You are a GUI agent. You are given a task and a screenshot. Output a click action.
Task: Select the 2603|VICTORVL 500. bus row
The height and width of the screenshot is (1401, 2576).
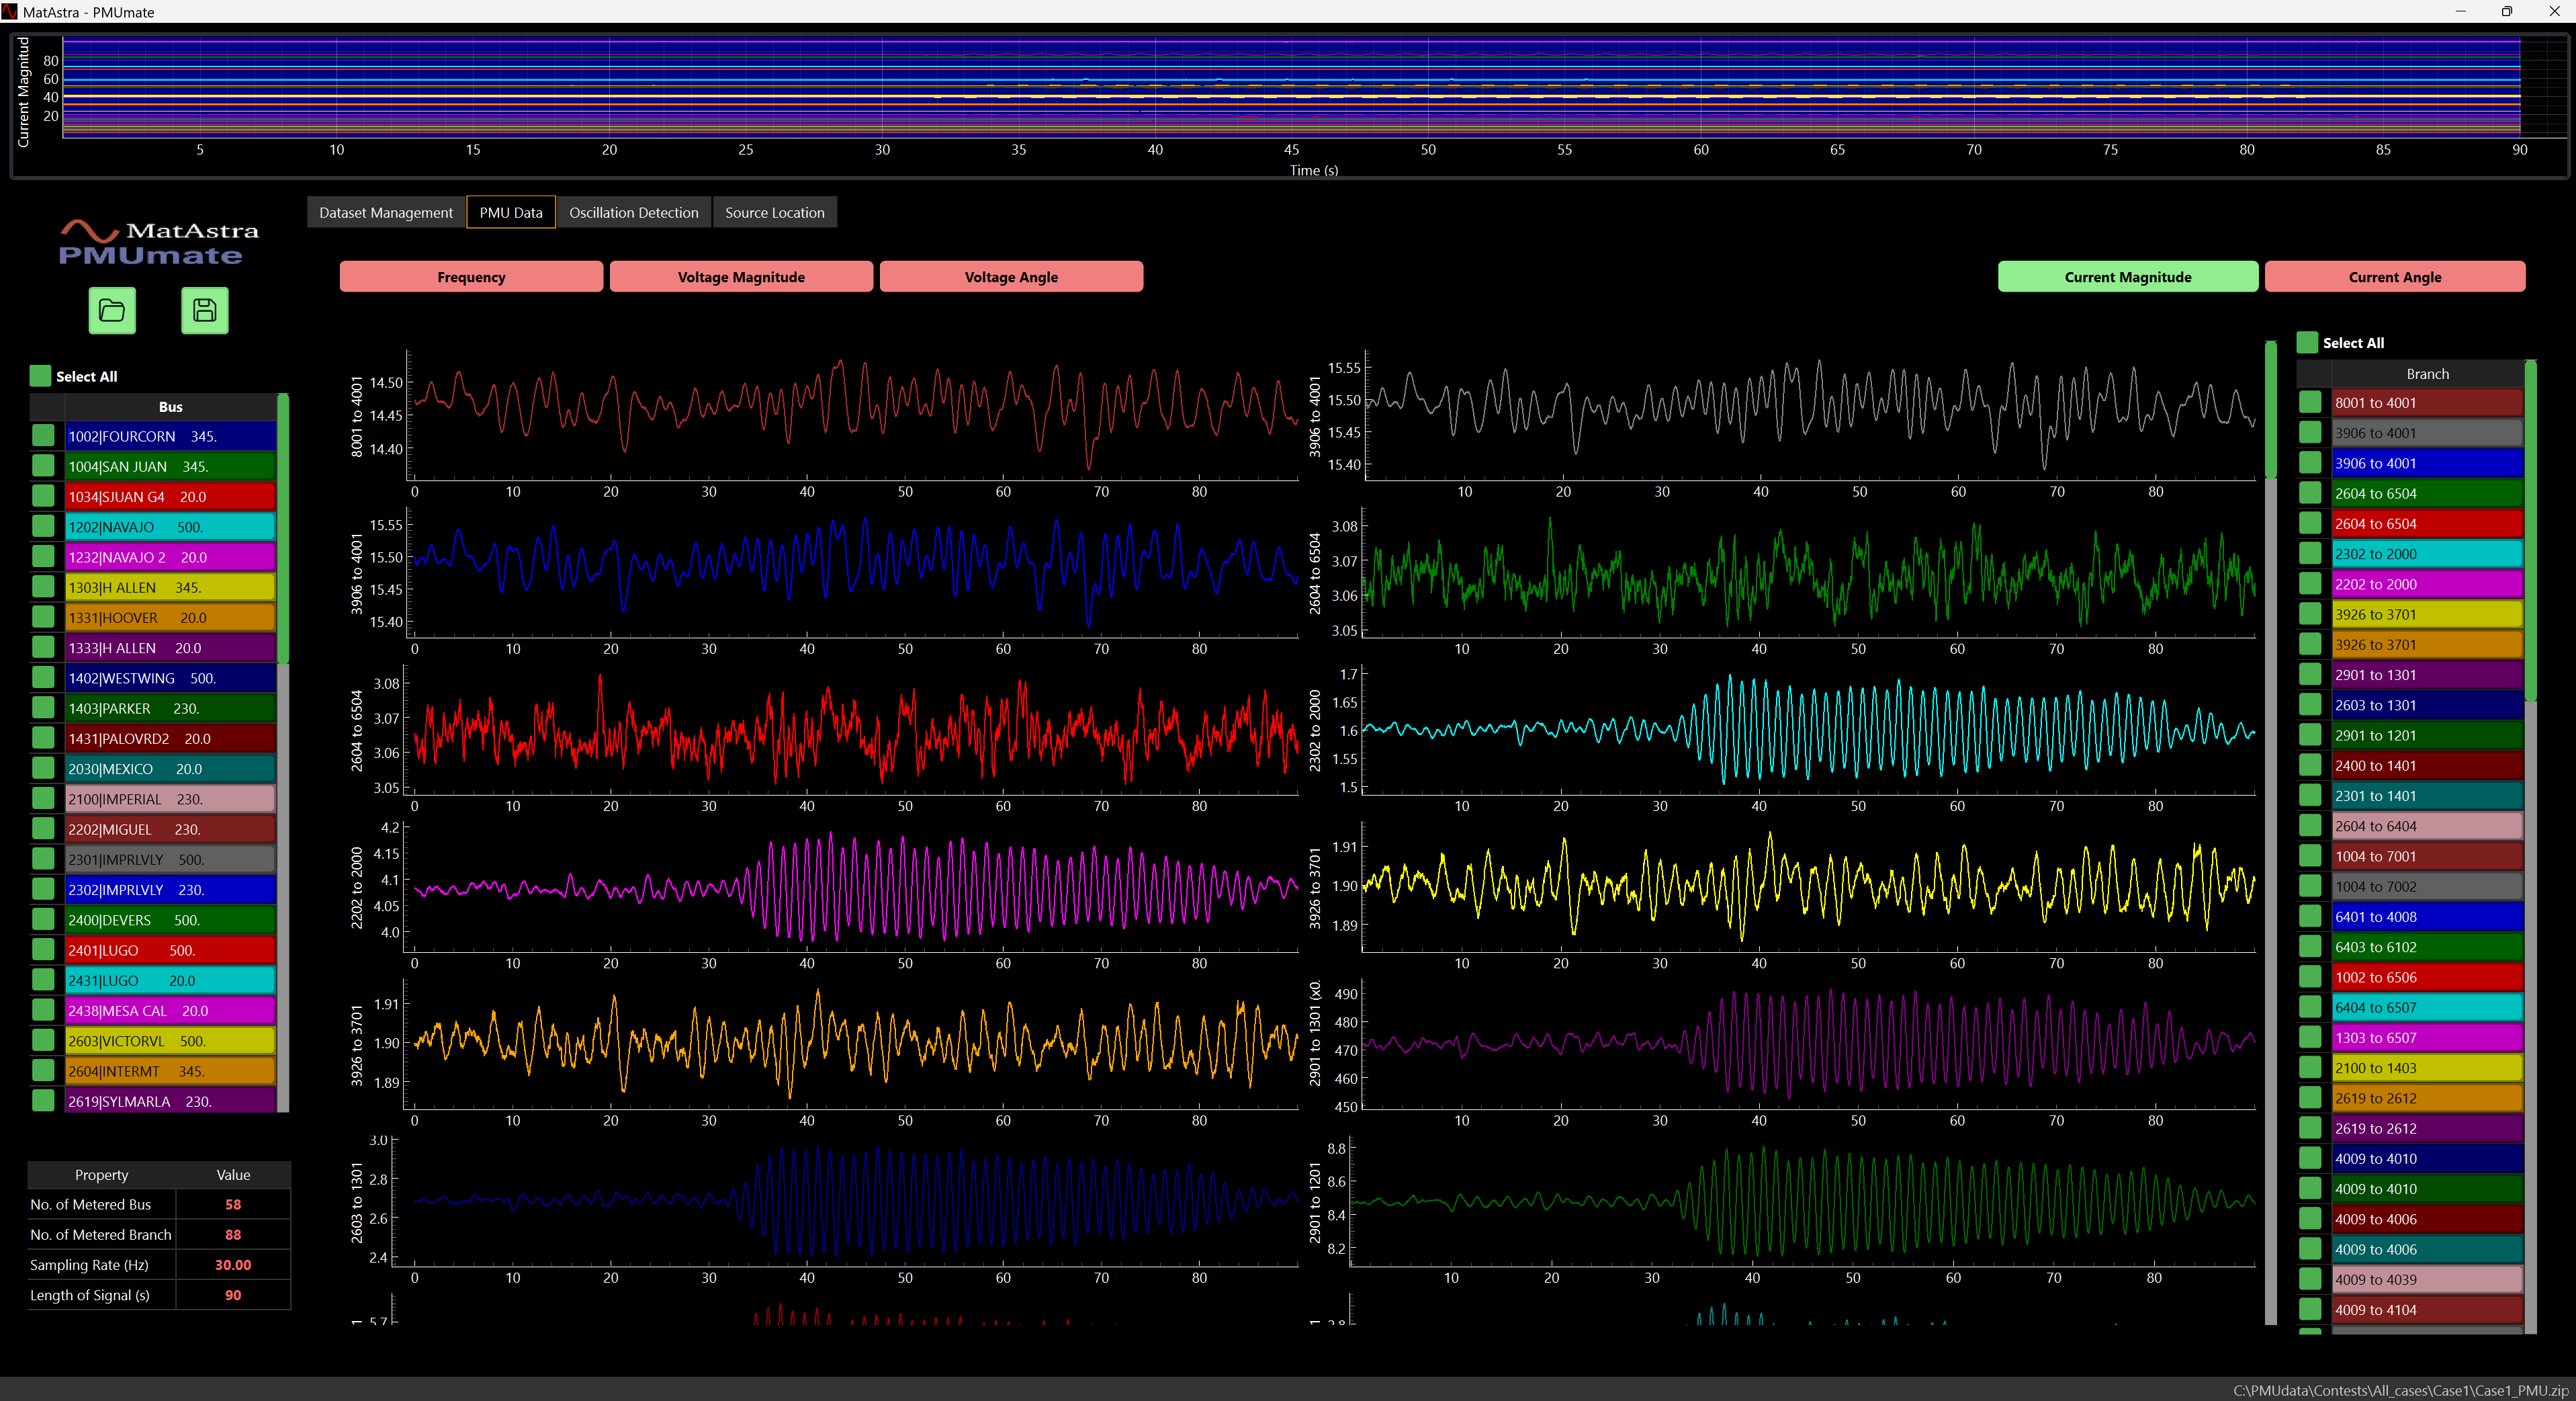[170, 1040]
